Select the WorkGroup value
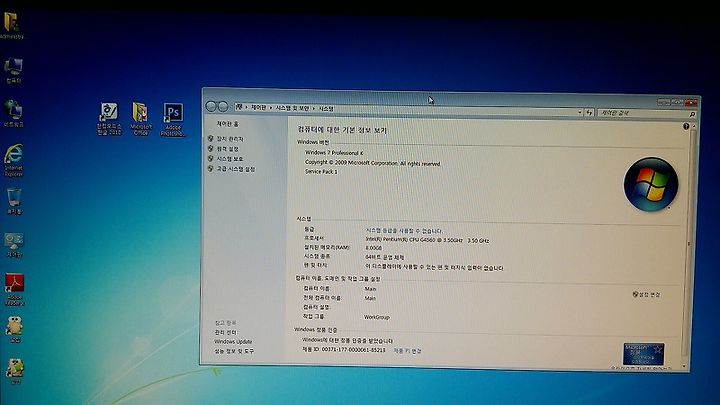The height and width of the screenshot is (405, 720). (377, 317)
